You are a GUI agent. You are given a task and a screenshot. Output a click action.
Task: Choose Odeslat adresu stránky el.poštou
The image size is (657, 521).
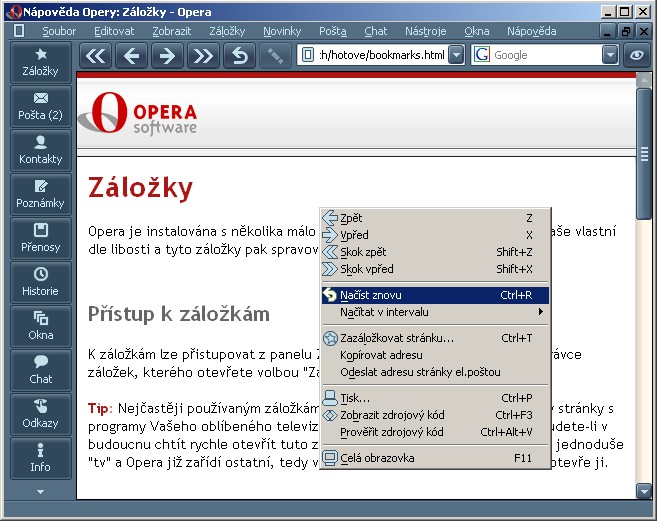(435, 372)
